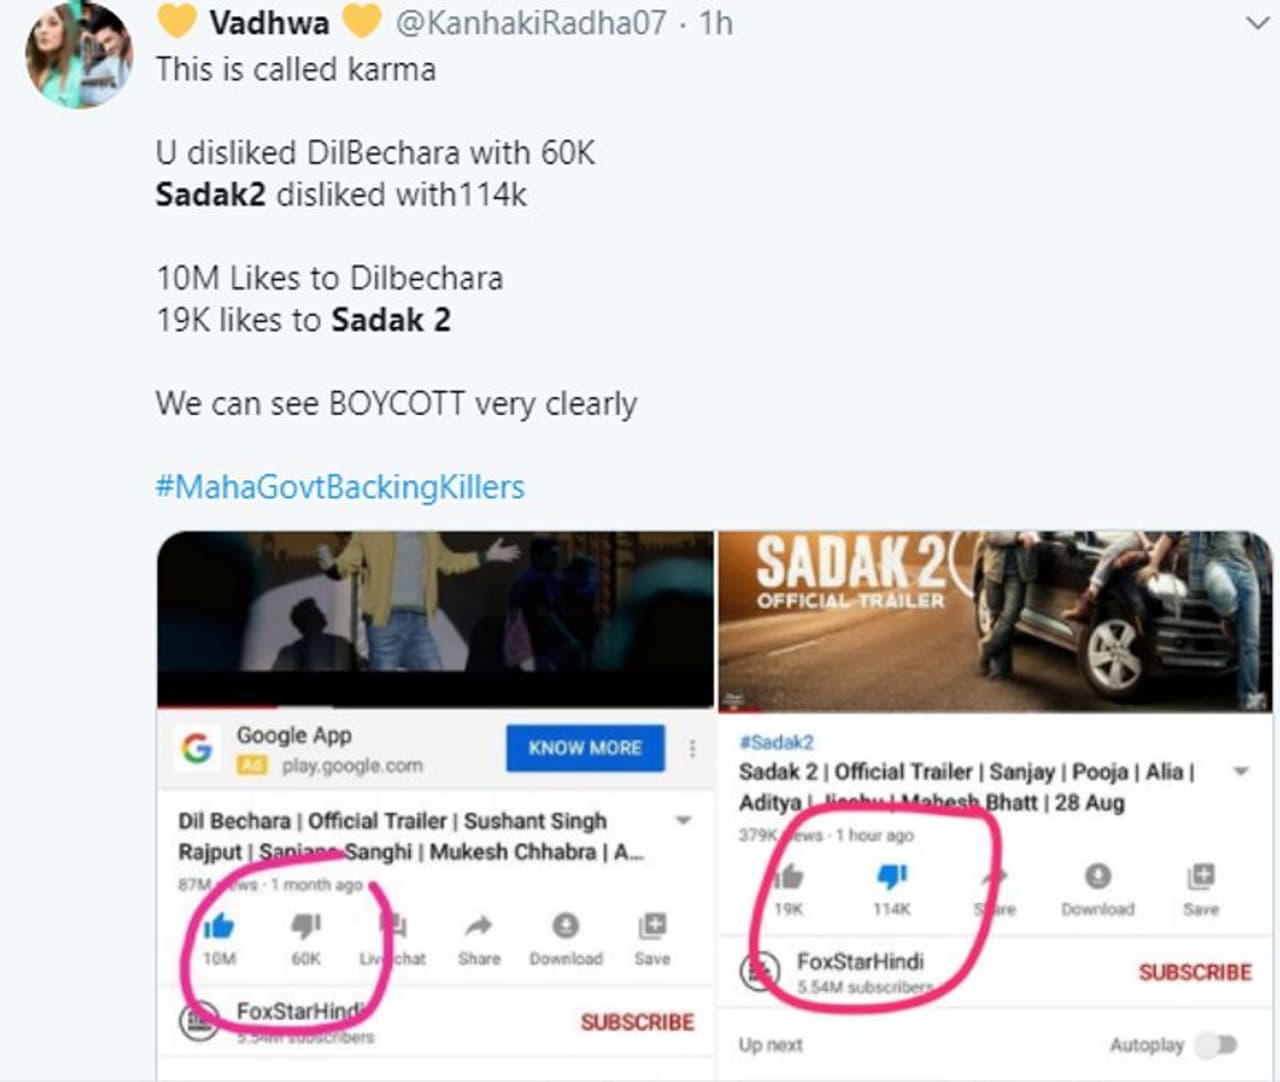
Task: Dislike the Sadak 2 trailer
Action: pyautogui.click(x=891, y=877)
